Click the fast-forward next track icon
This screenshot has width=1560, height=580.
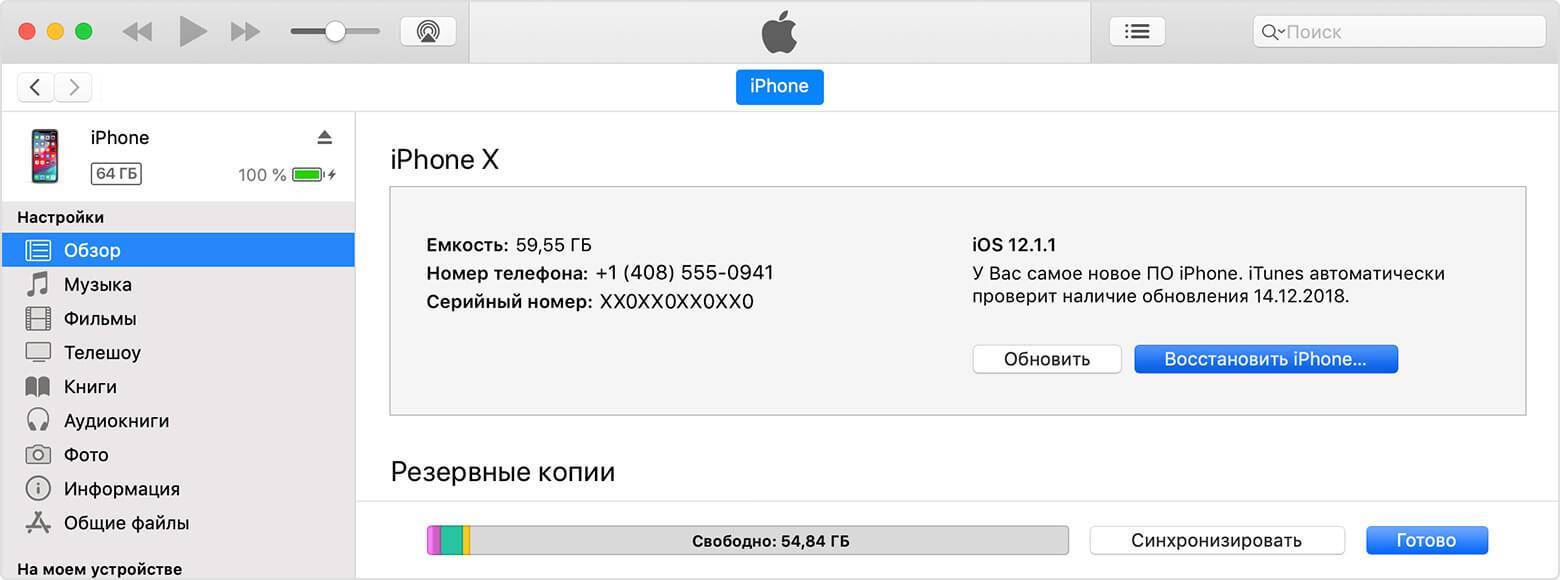[245, 31]
